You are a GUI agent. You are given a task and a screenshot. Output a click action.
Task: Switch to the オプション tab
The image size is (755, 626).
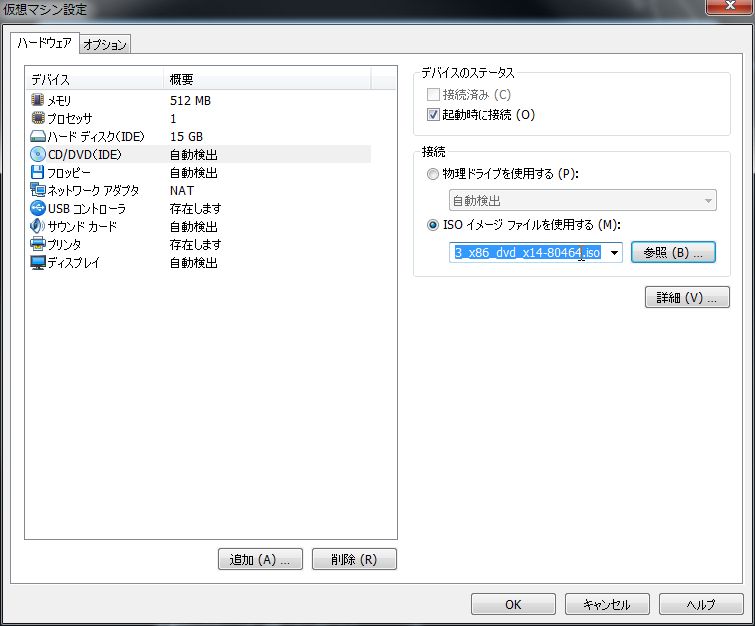[x=104, y=45]
